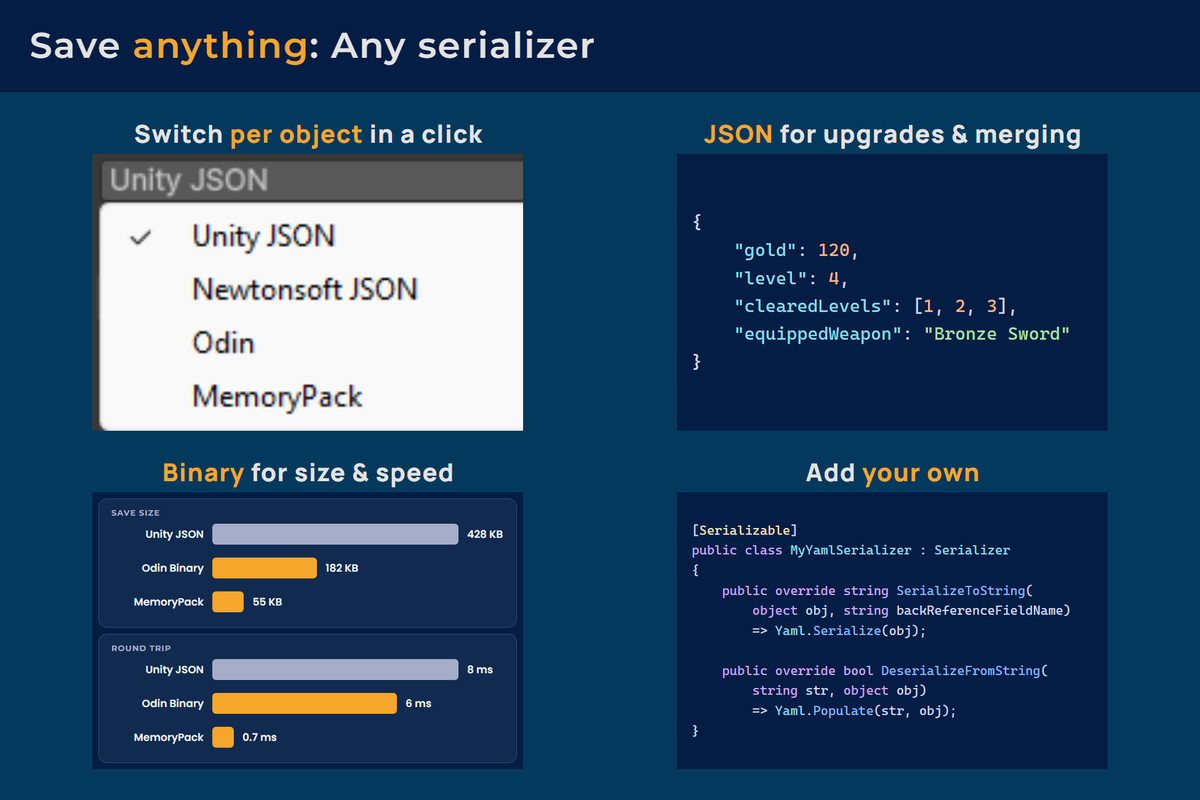Click the "Switch per object in a click" heading
1200x800 pixels.
pos(308,134)
